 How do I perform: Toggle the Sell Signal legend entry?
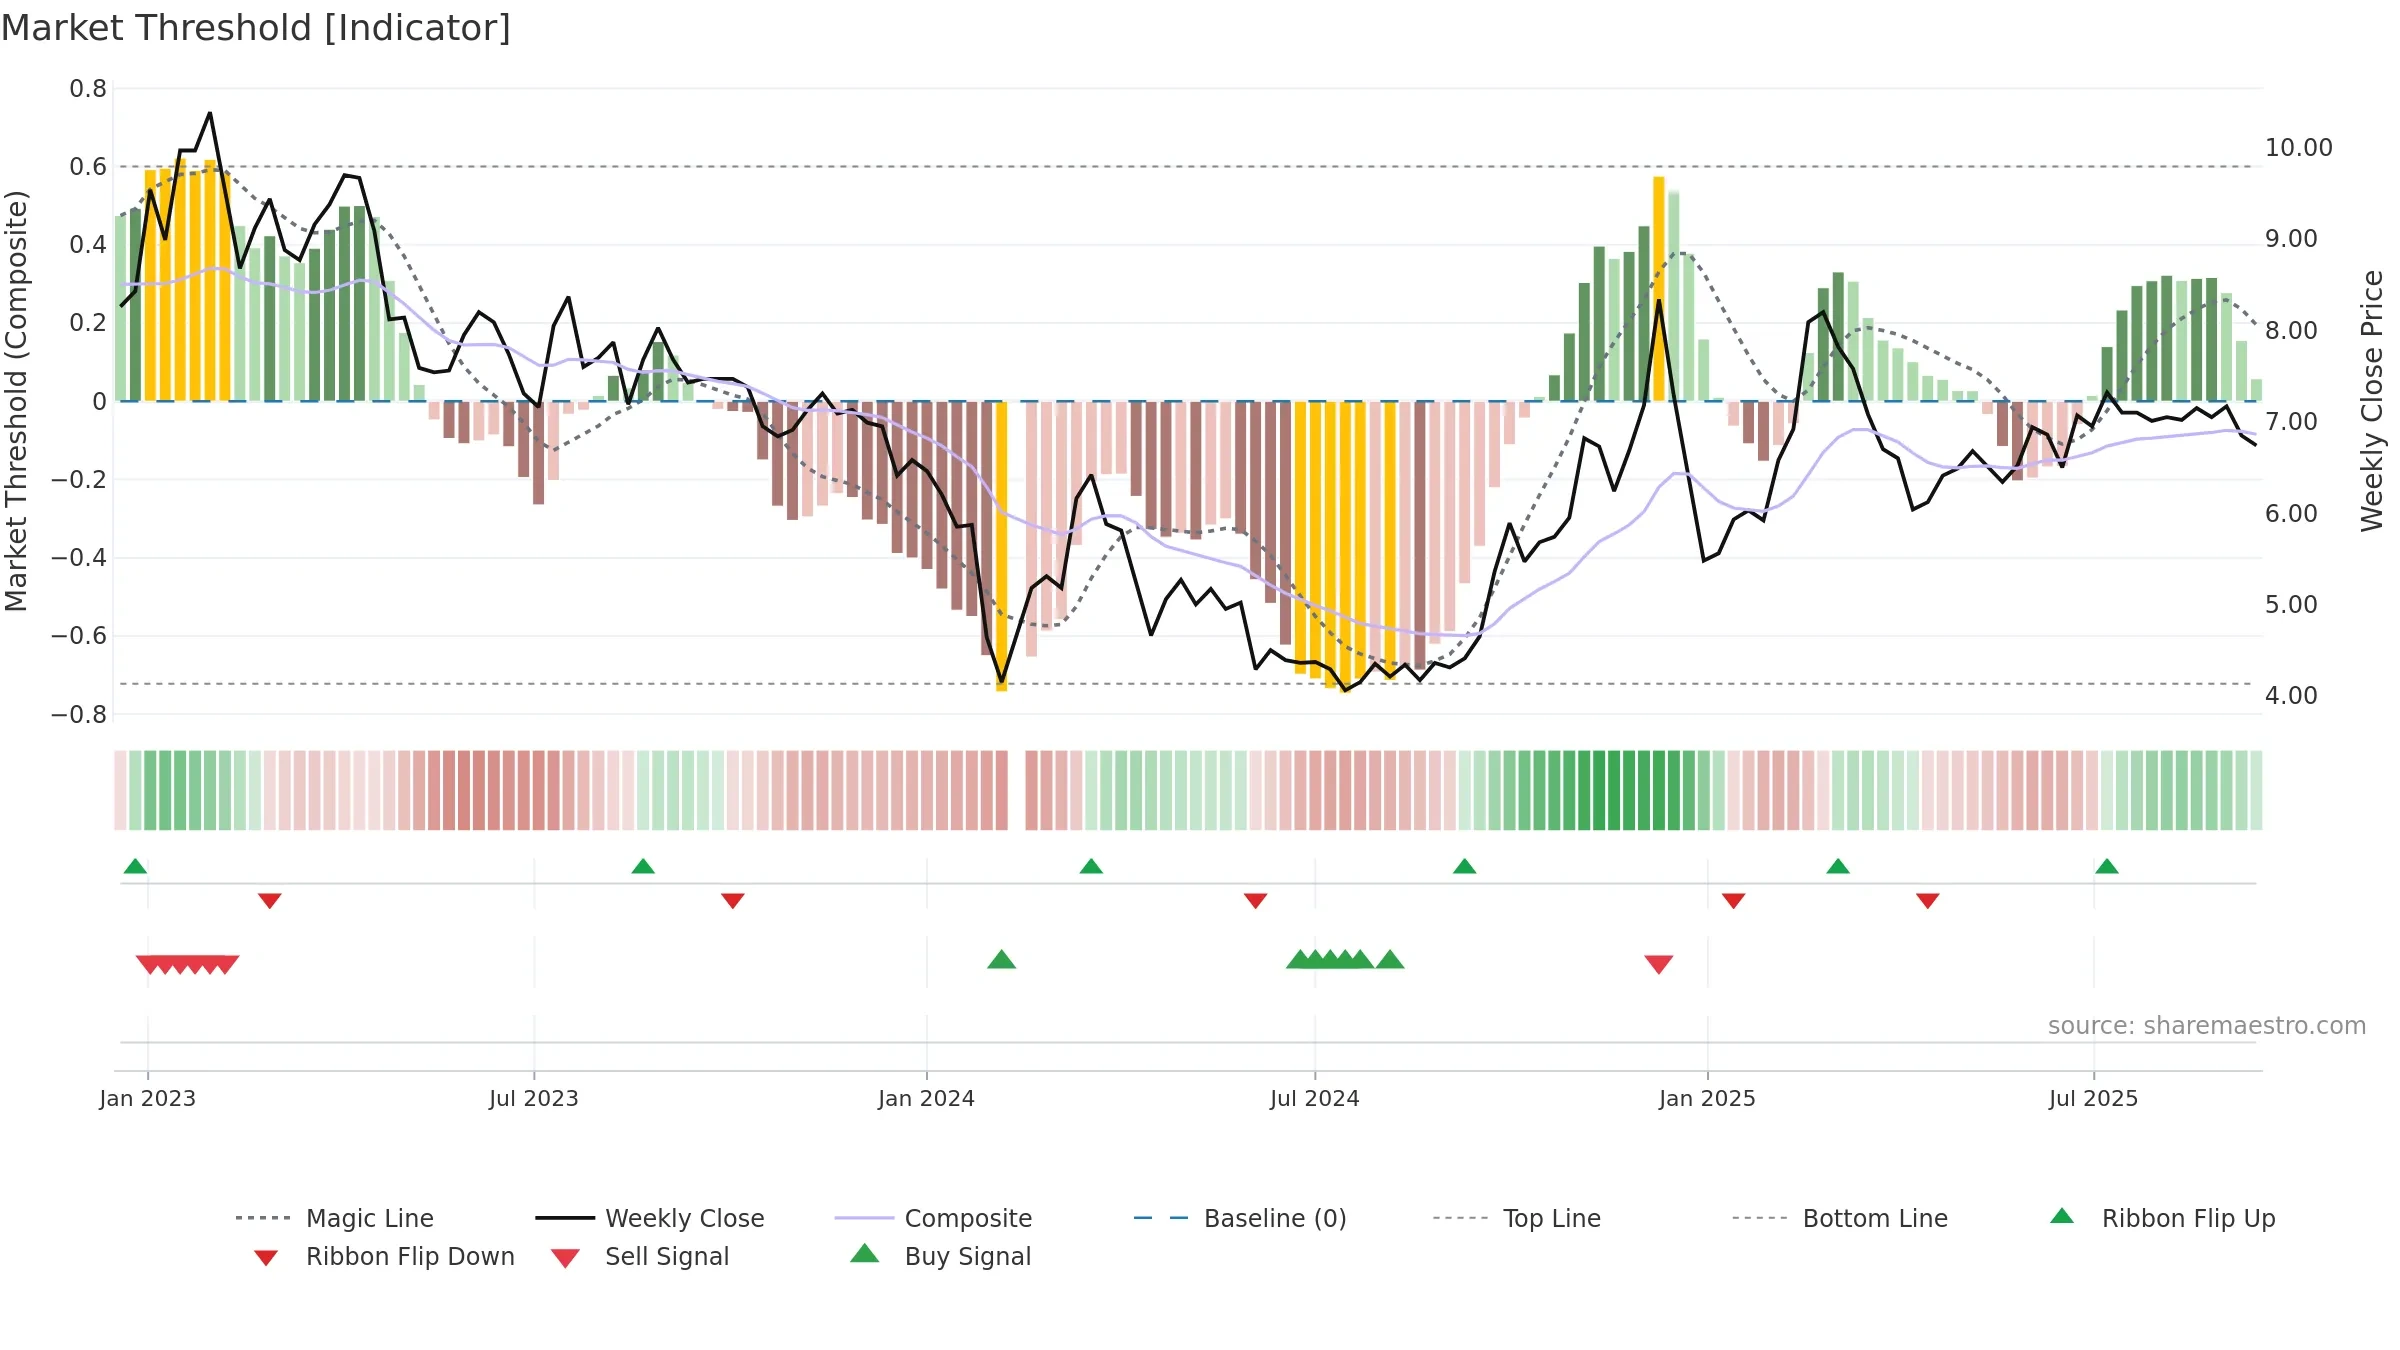click(x=640, y=1256)
